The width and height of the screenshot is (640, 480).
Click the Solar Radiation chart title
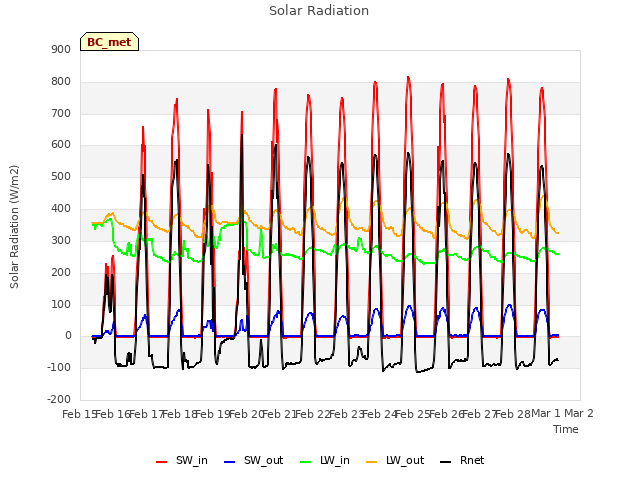click(x=319, y=11)
